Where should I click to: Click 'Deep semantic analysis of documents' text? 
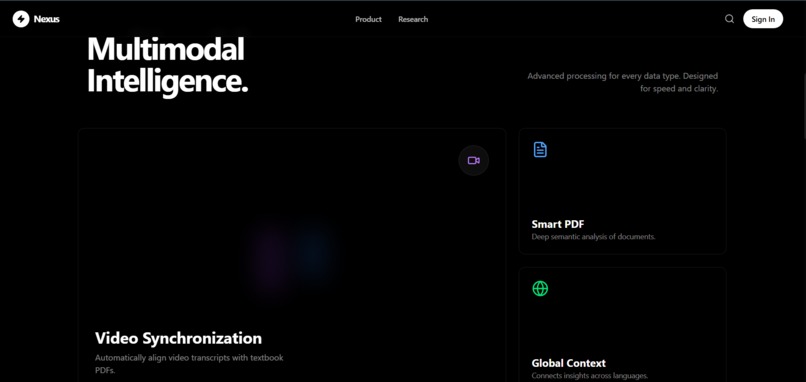tap(593, 237)
